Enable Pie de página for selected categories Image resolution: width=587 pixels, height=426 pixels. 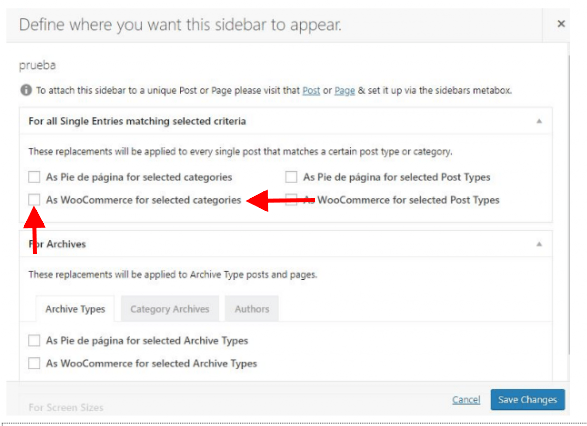pyautogui.click(x=34, y=177)
